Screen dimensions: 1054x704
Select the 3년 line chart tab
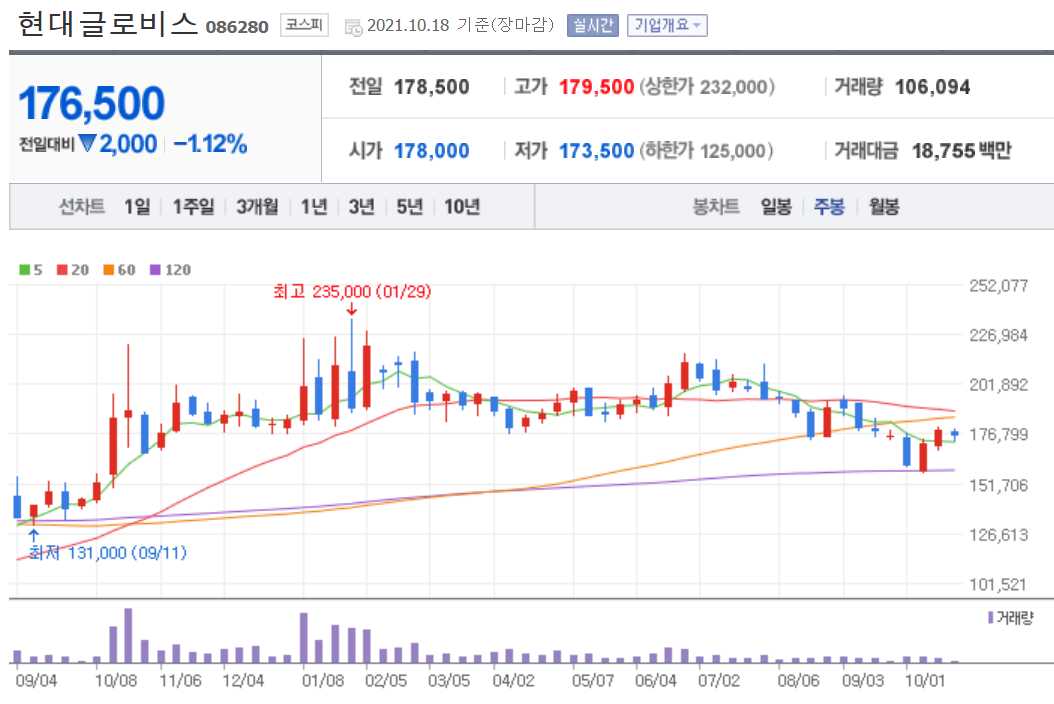(x=362, y=206)
